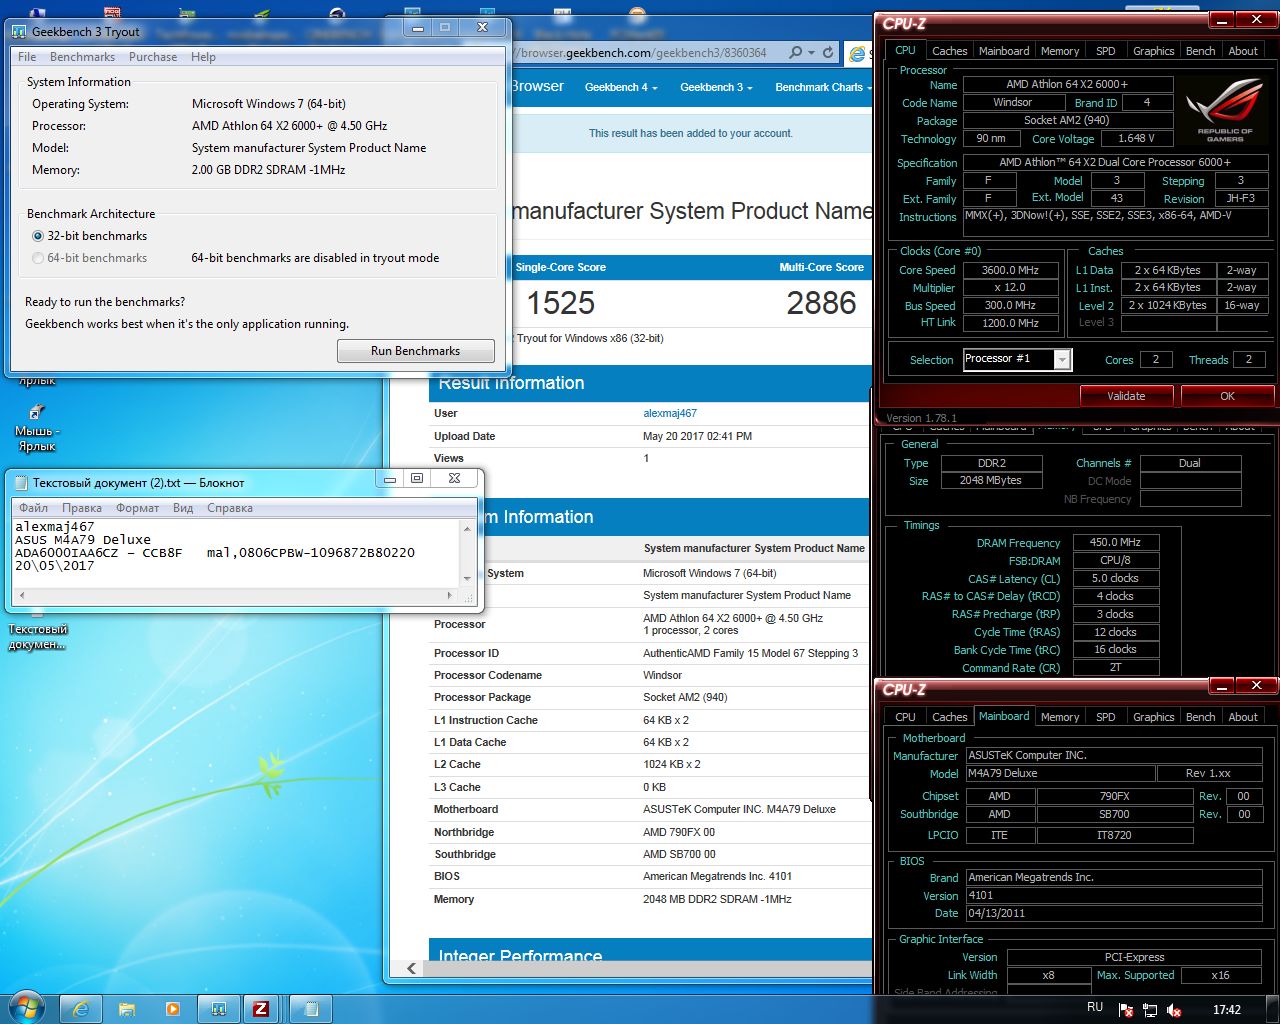
Task: Open Media Player taskbar icon
Action: click(172, 1009)
